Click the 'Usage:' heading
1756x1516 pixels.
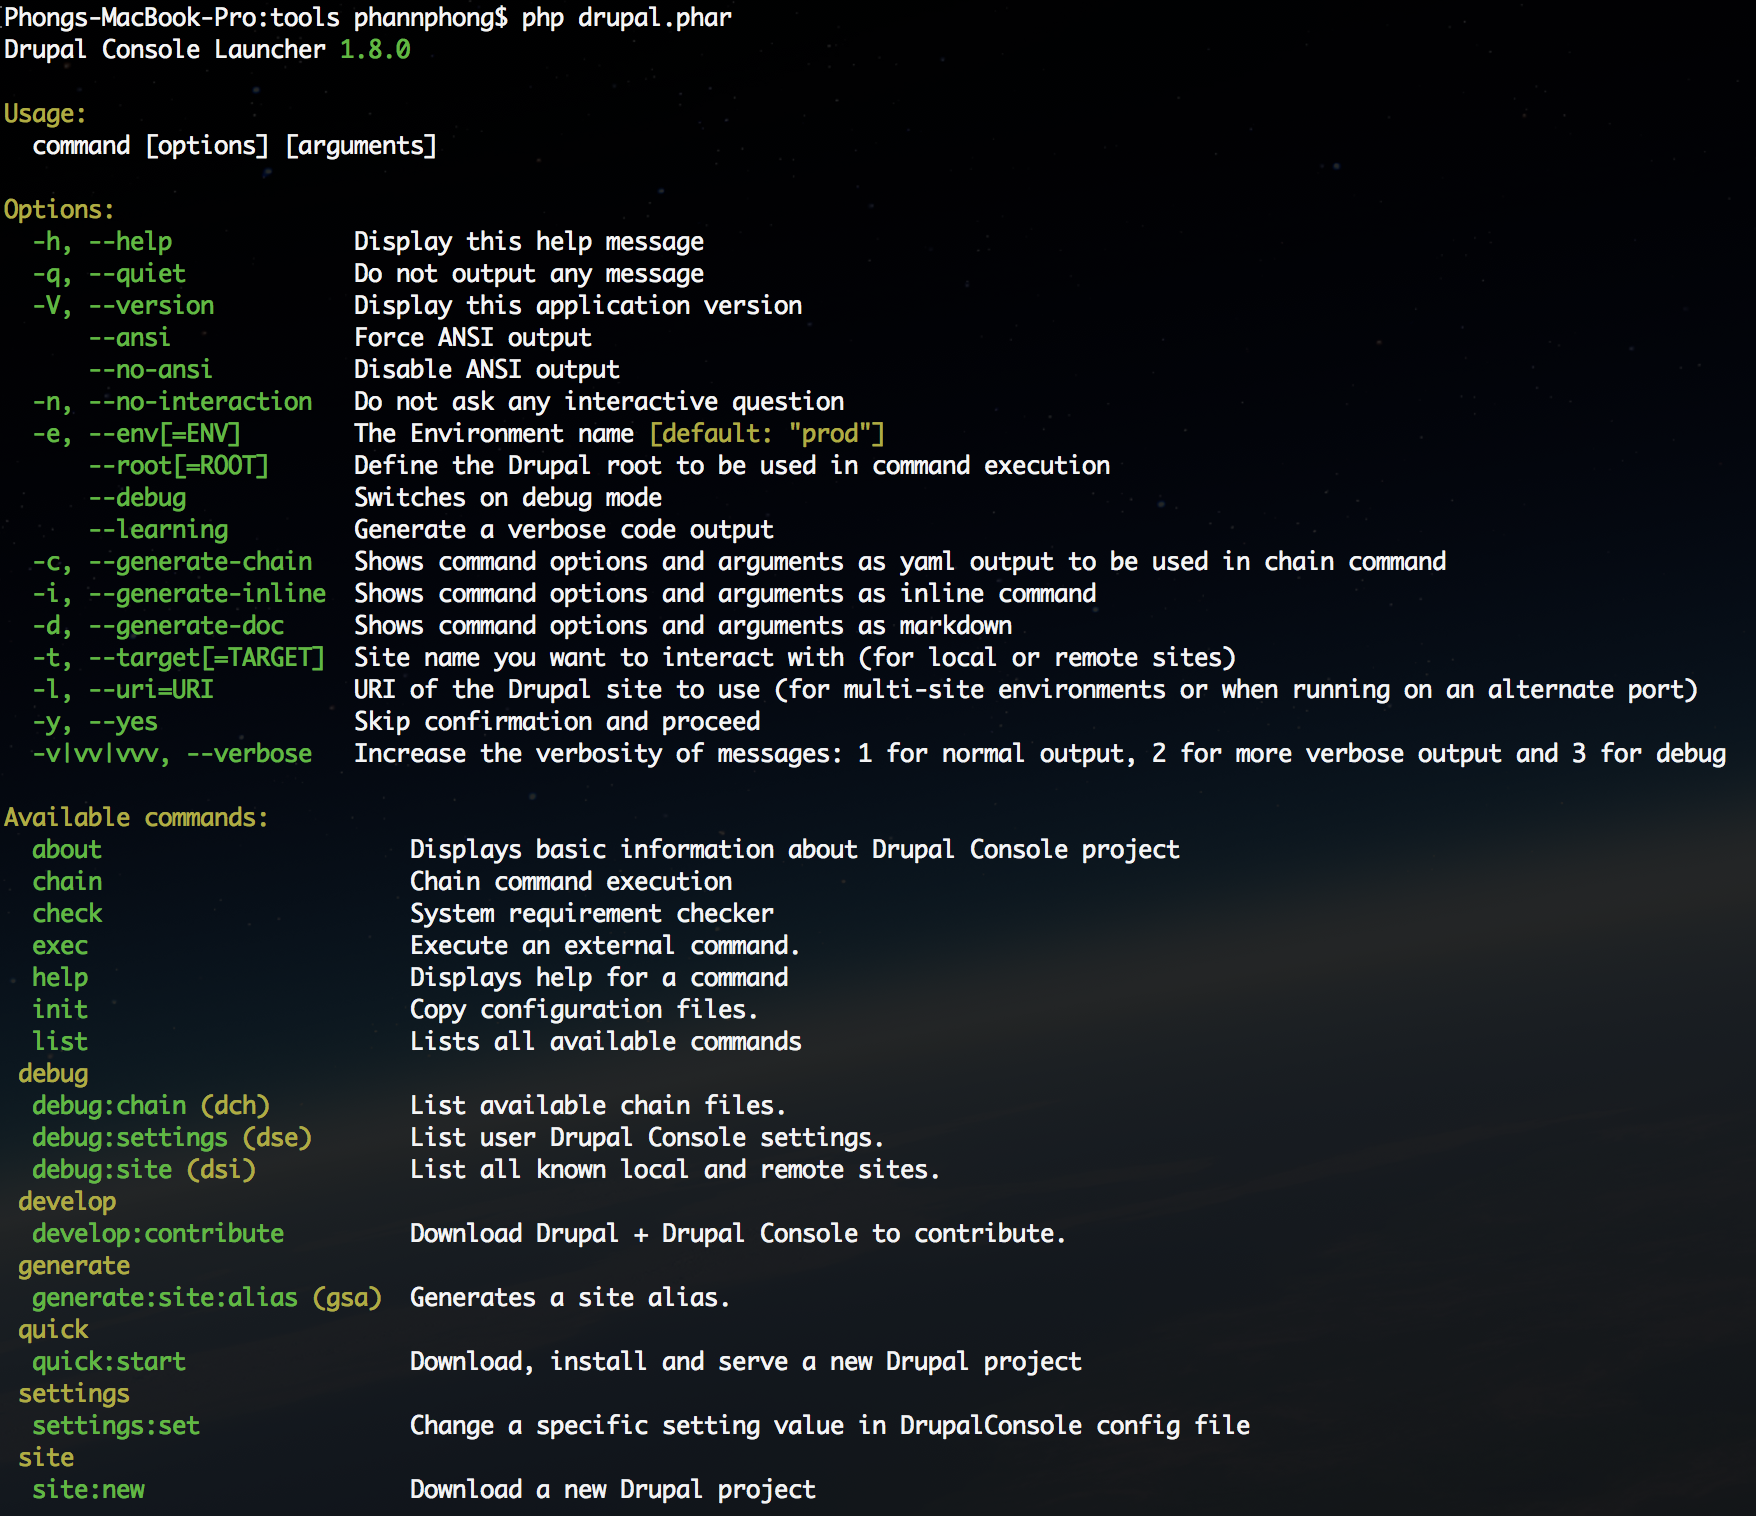coord(45,114)
